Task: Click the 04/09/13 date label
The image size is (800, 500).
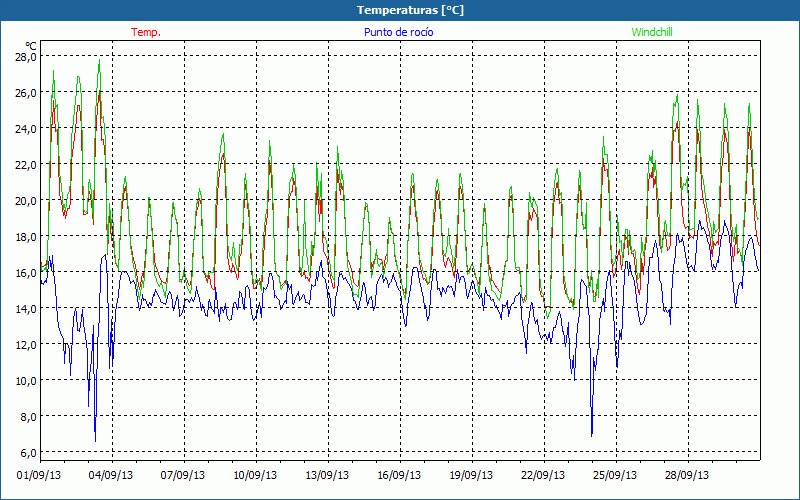Action: [x=112, y=476]
